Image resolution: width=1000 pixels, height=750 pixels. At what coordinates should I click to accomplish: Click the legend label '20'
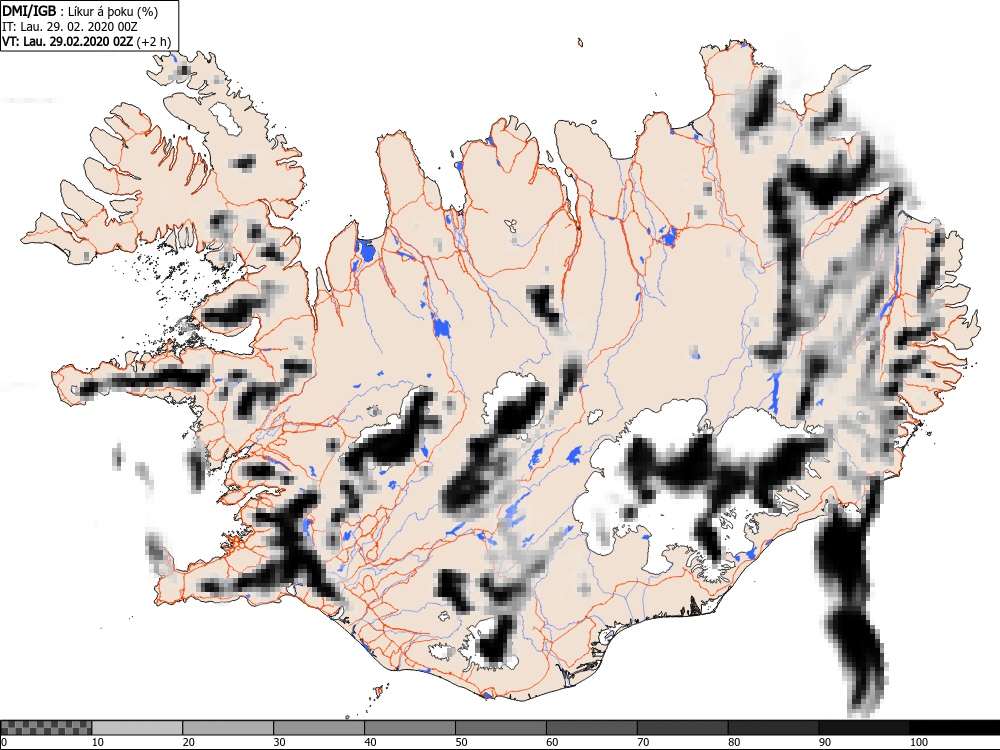pyautogui.click(x=189, y=742)
